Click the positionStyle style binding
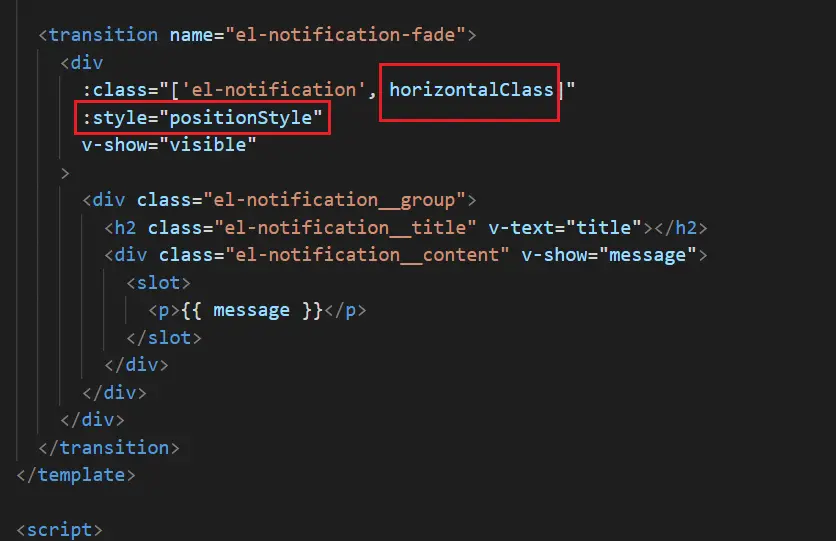Screen dimensions: 836x541 203,118
